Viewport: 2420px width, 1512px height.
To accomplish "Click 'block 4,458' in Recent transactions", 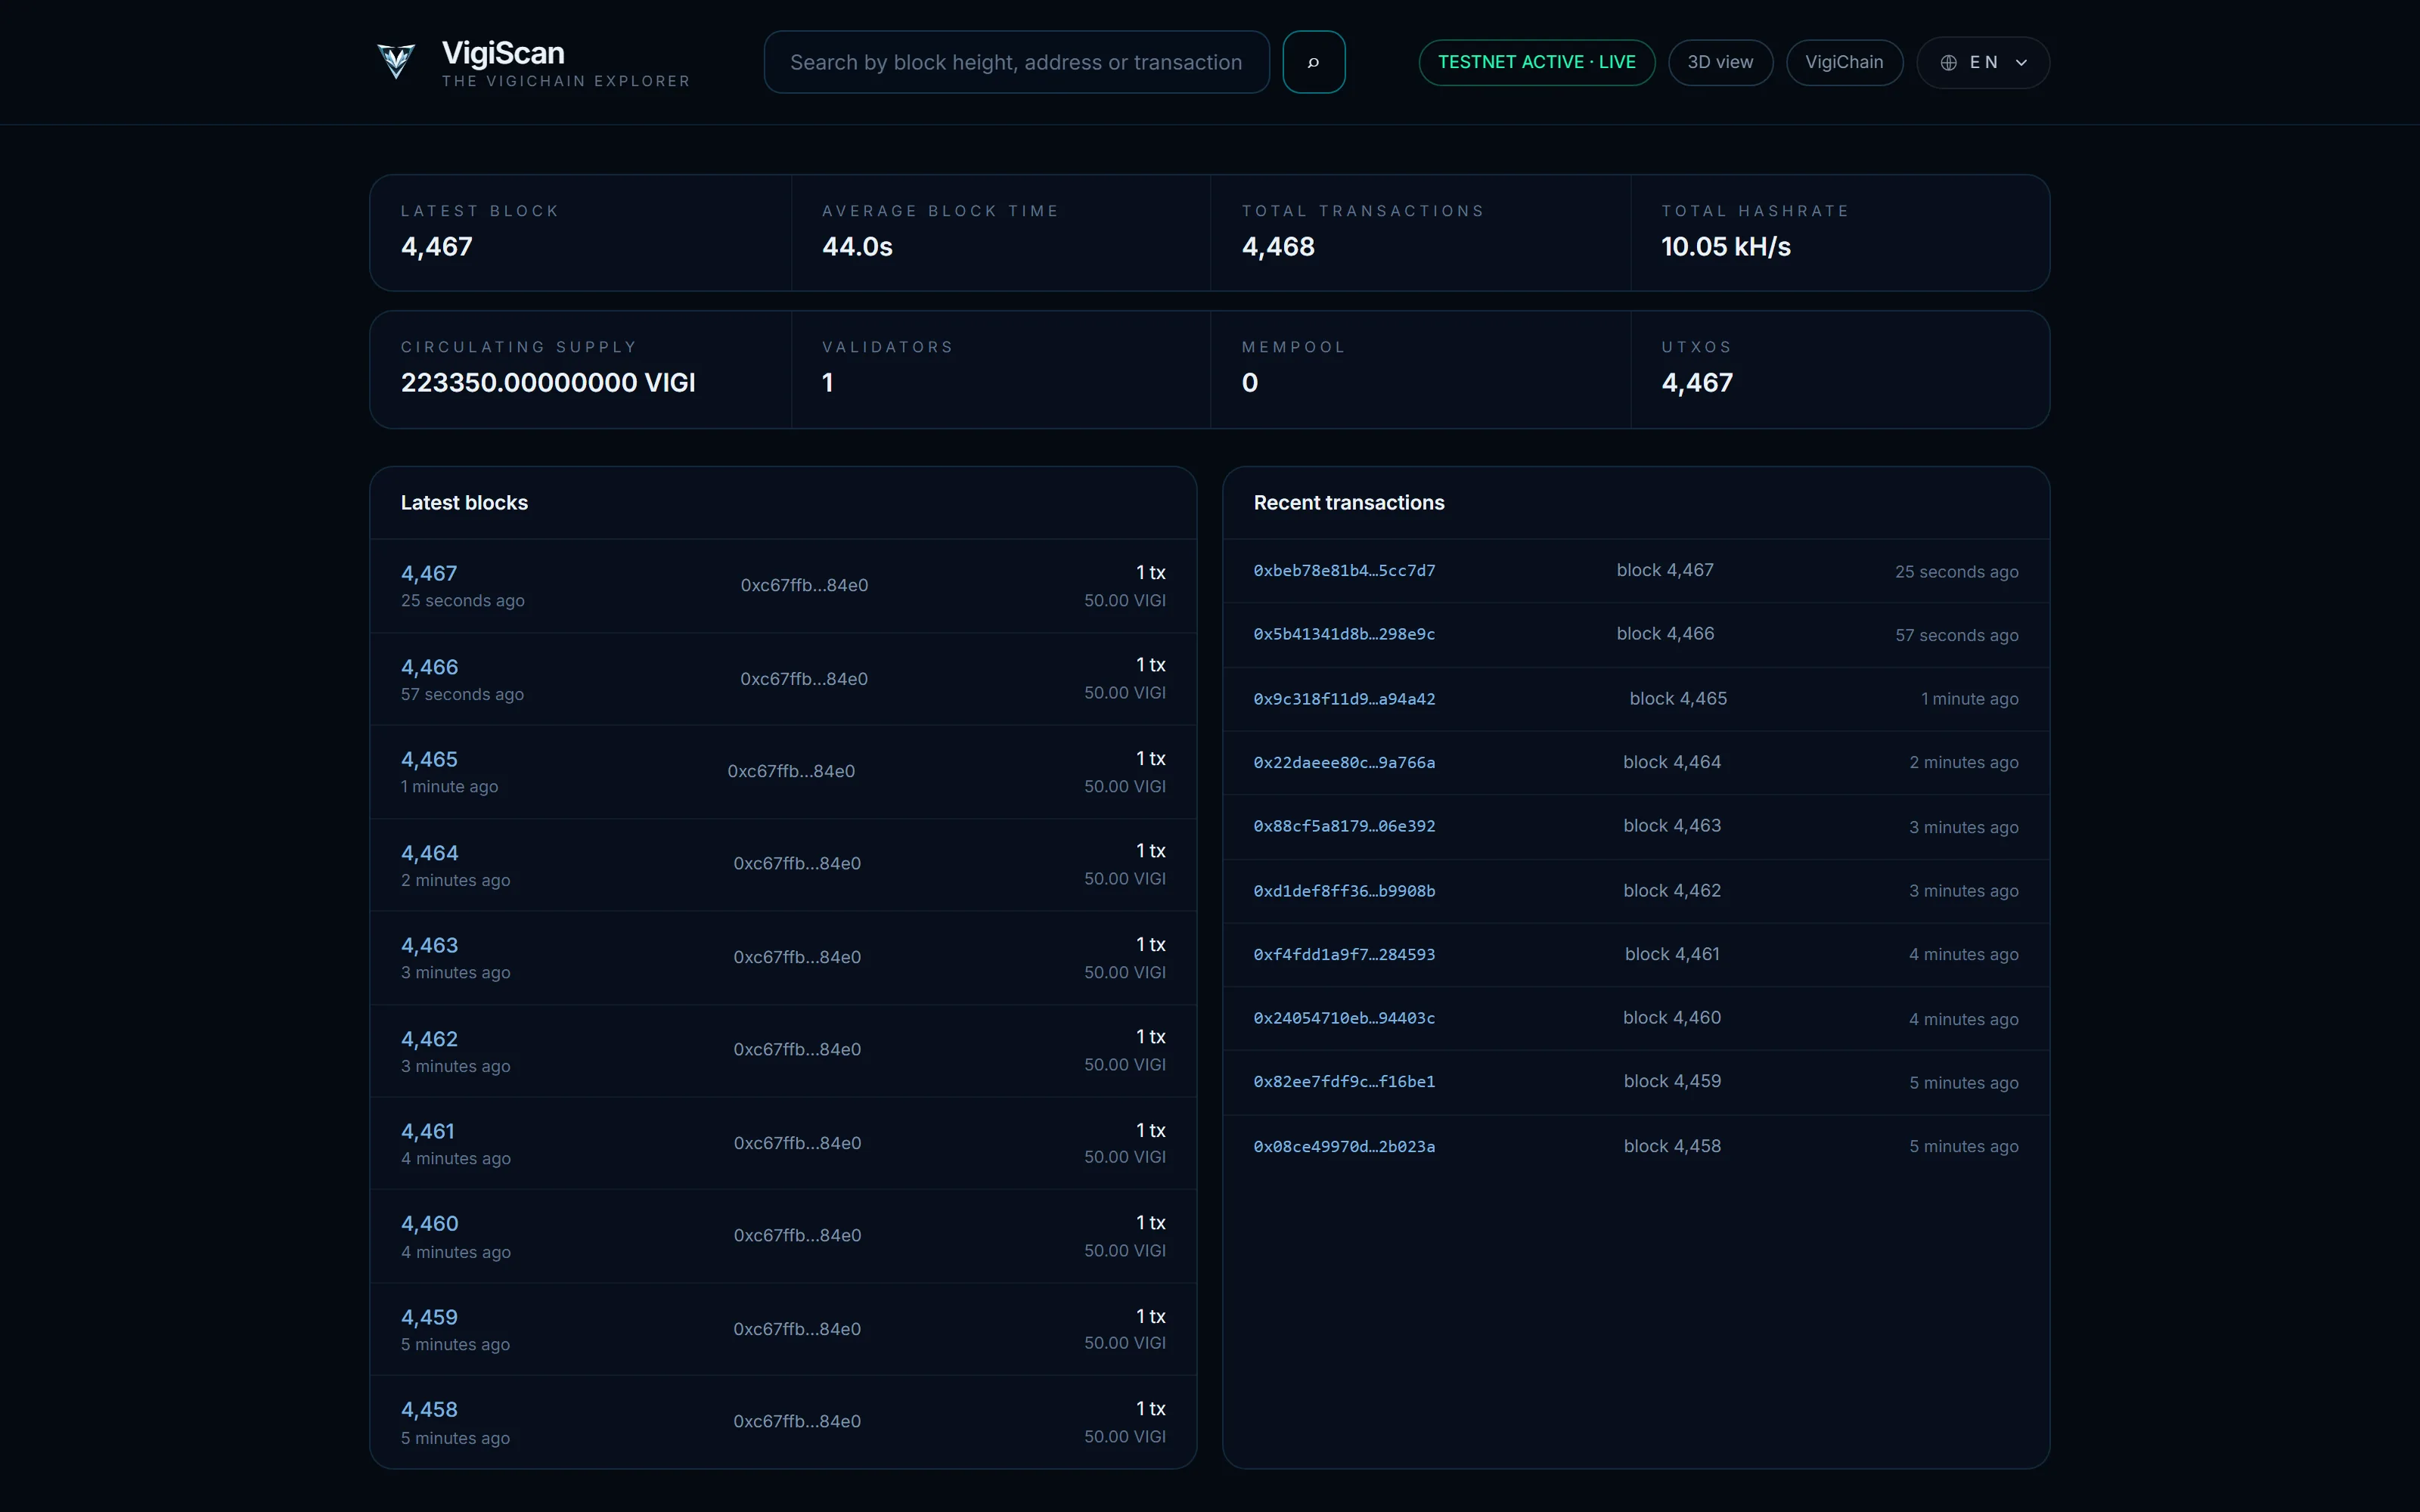I will pos(1672,1147).
